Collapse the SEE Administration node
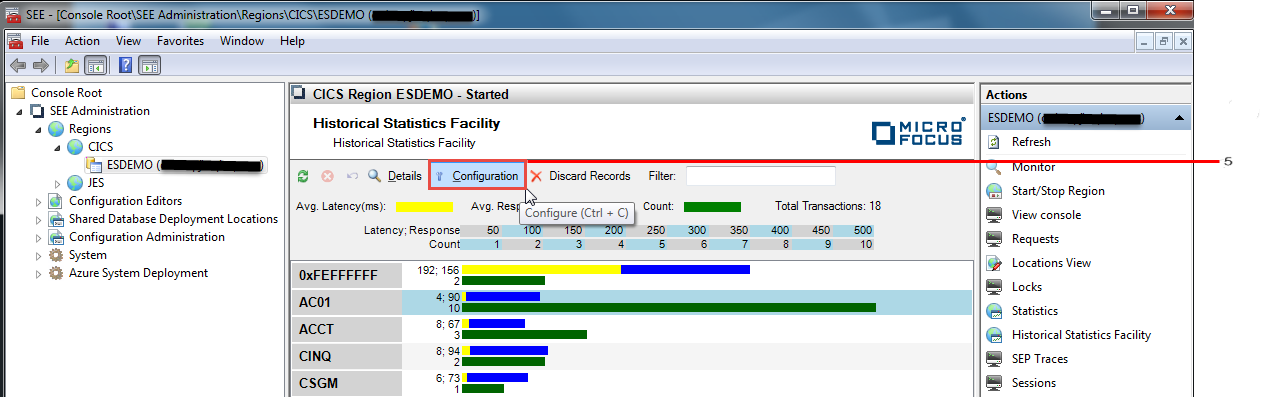Screen dimensions: 1288x397 click(x=21, y=111)
